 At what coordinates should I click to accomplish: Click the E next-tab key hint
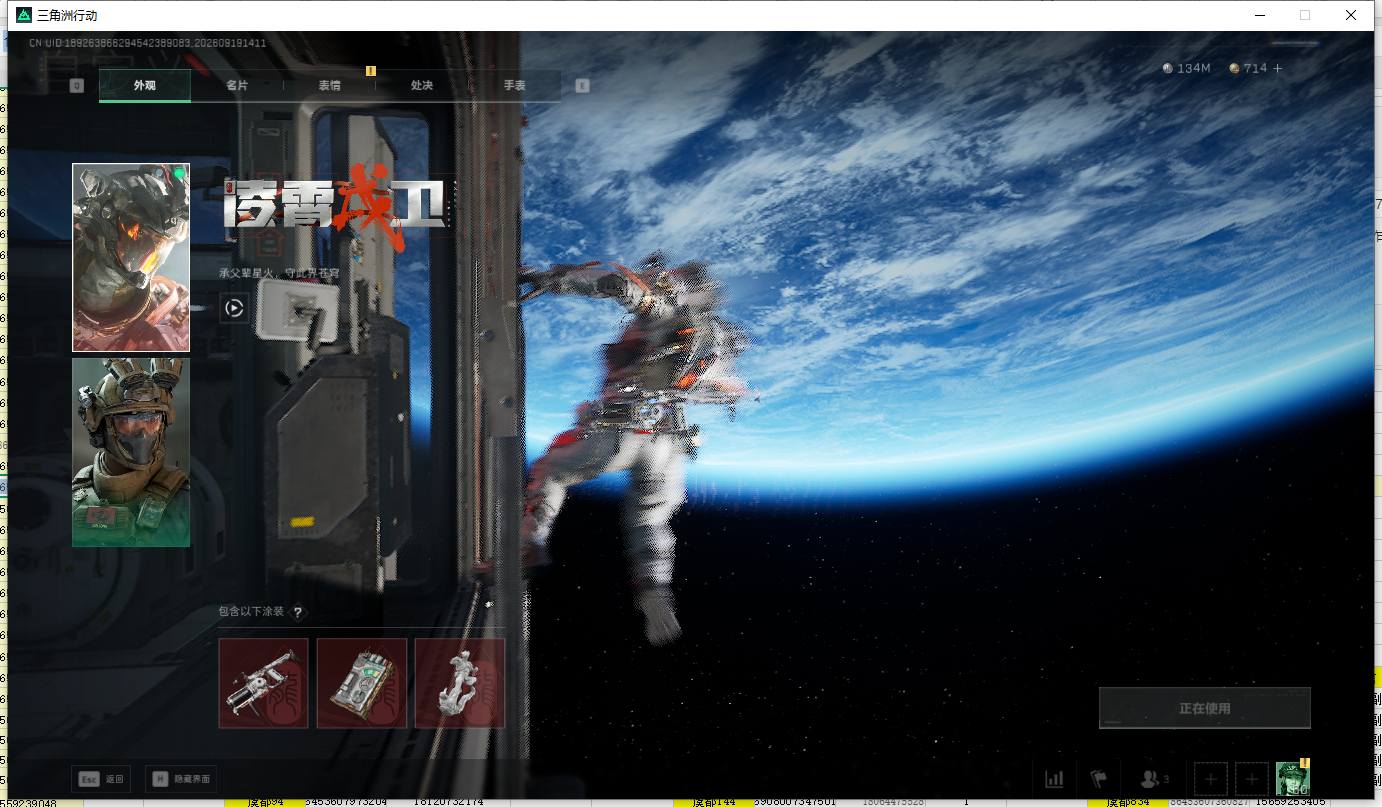point(583,86)
